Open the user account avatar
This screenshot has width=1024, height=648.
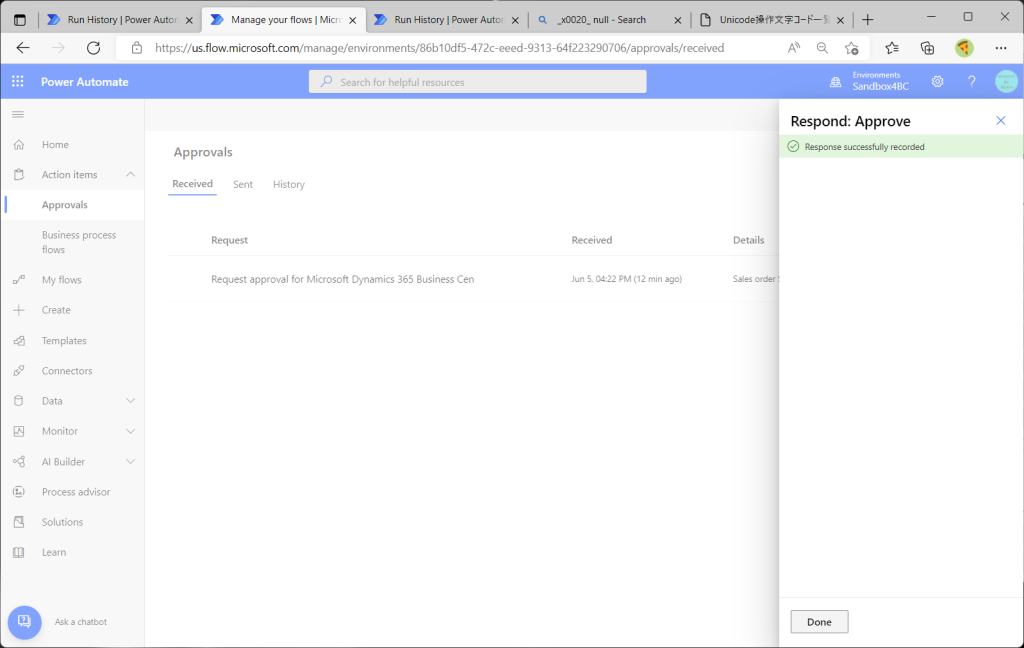coord(1006,82)
